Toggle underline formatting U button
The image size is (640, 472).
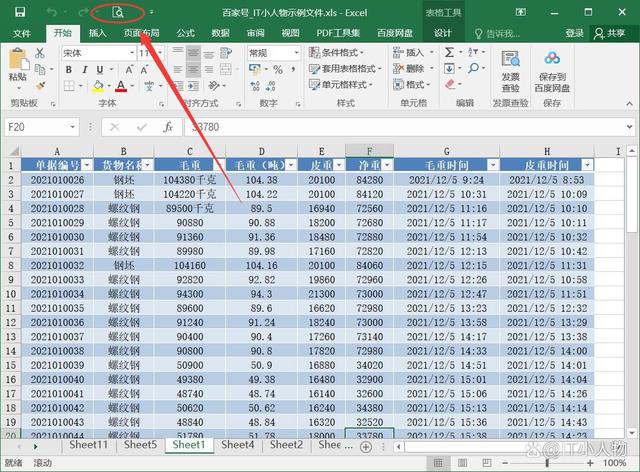(x=102, y=69)
